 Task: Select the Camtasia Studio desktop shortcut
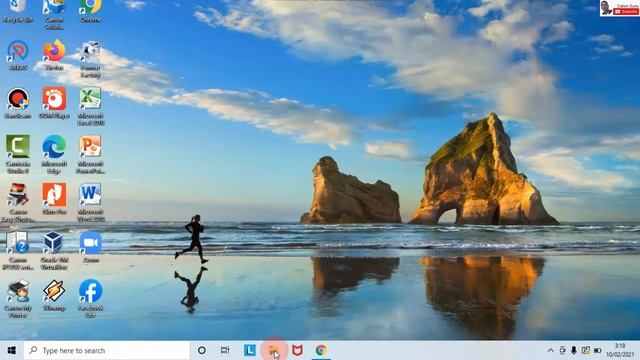coord(18,155)
